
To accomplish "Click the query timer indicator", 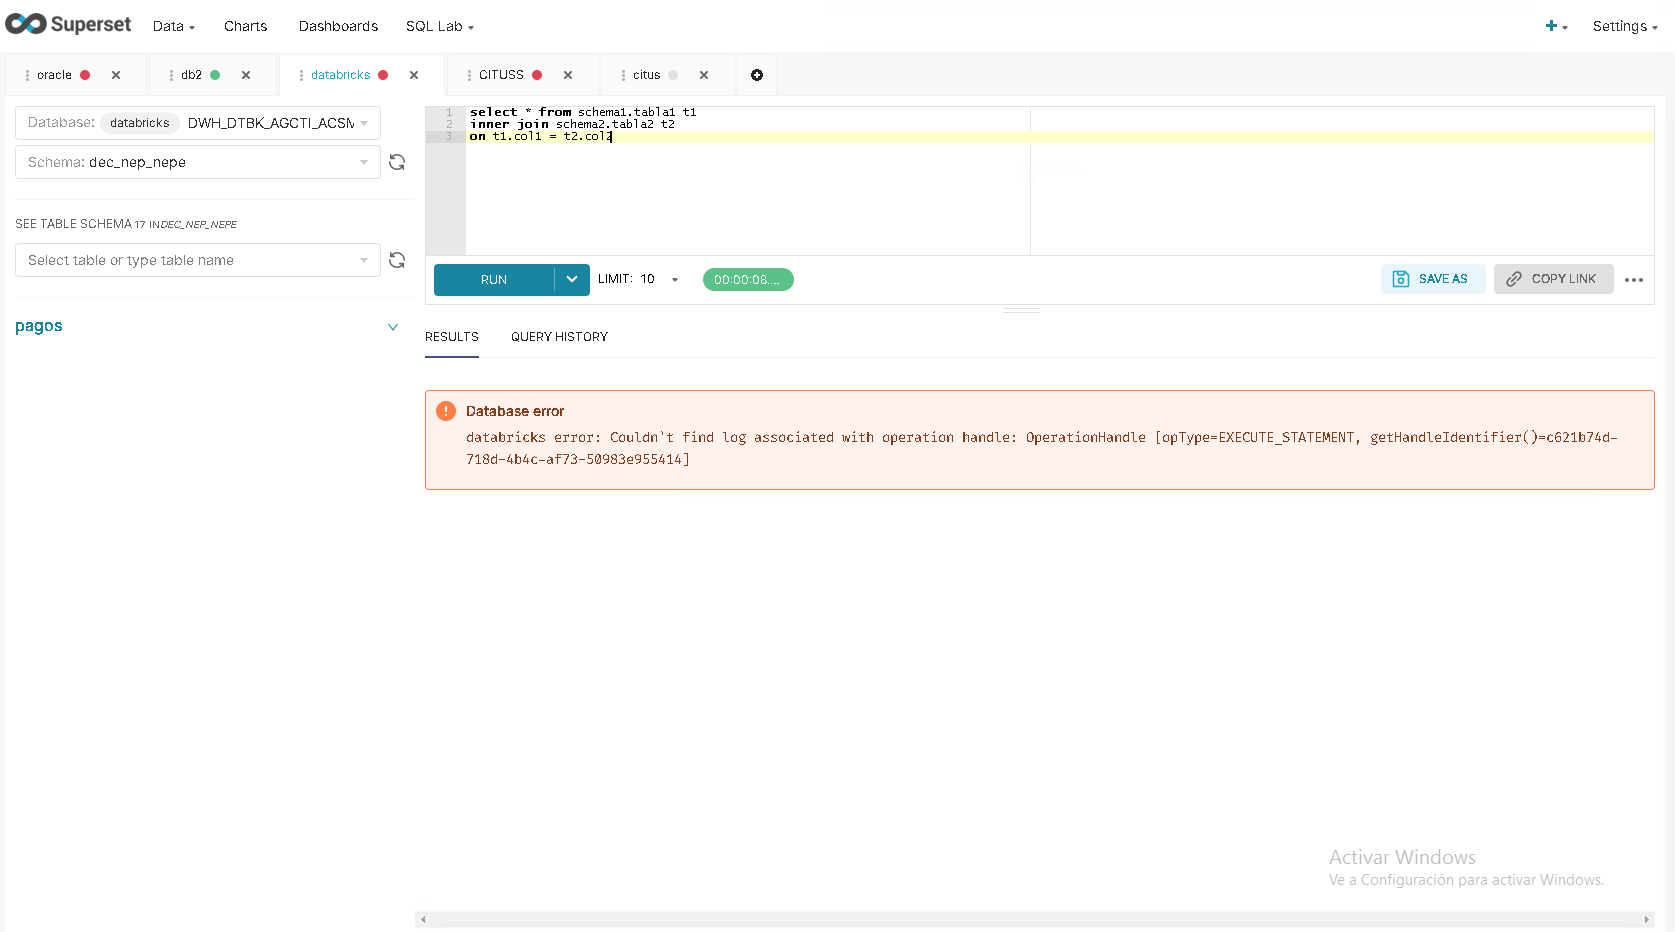I will [x=748, y=280].
